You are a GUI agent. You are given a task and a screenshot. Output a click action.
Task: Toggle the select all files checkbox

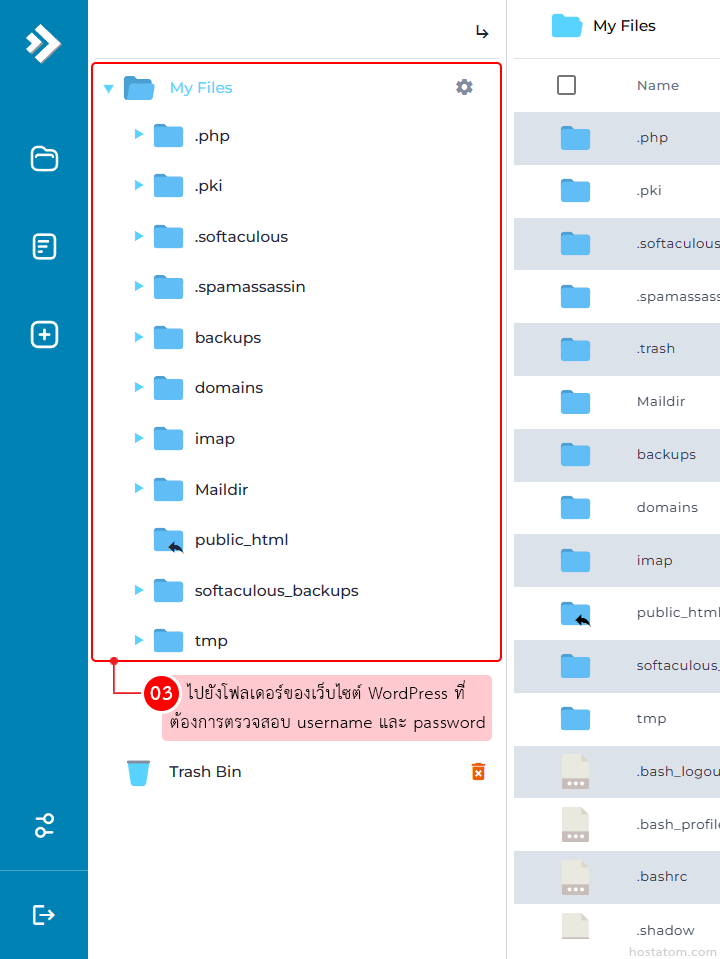(566, 85)
